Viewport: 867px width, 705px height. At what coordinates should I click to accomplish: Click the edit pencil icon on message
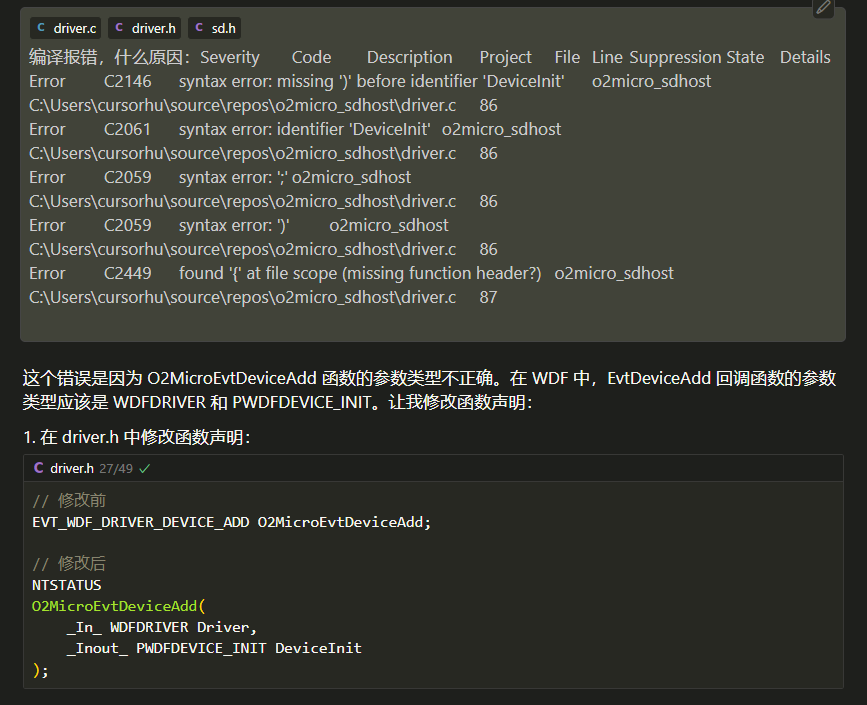point(823,8)
